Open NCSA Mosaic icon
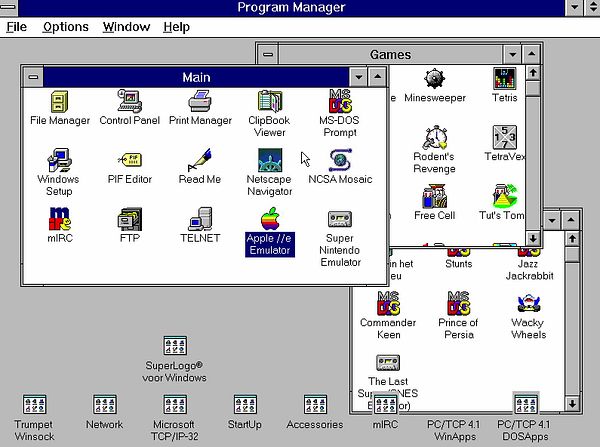The width and height of the screenshot is (600, 447). pos(340,160)
